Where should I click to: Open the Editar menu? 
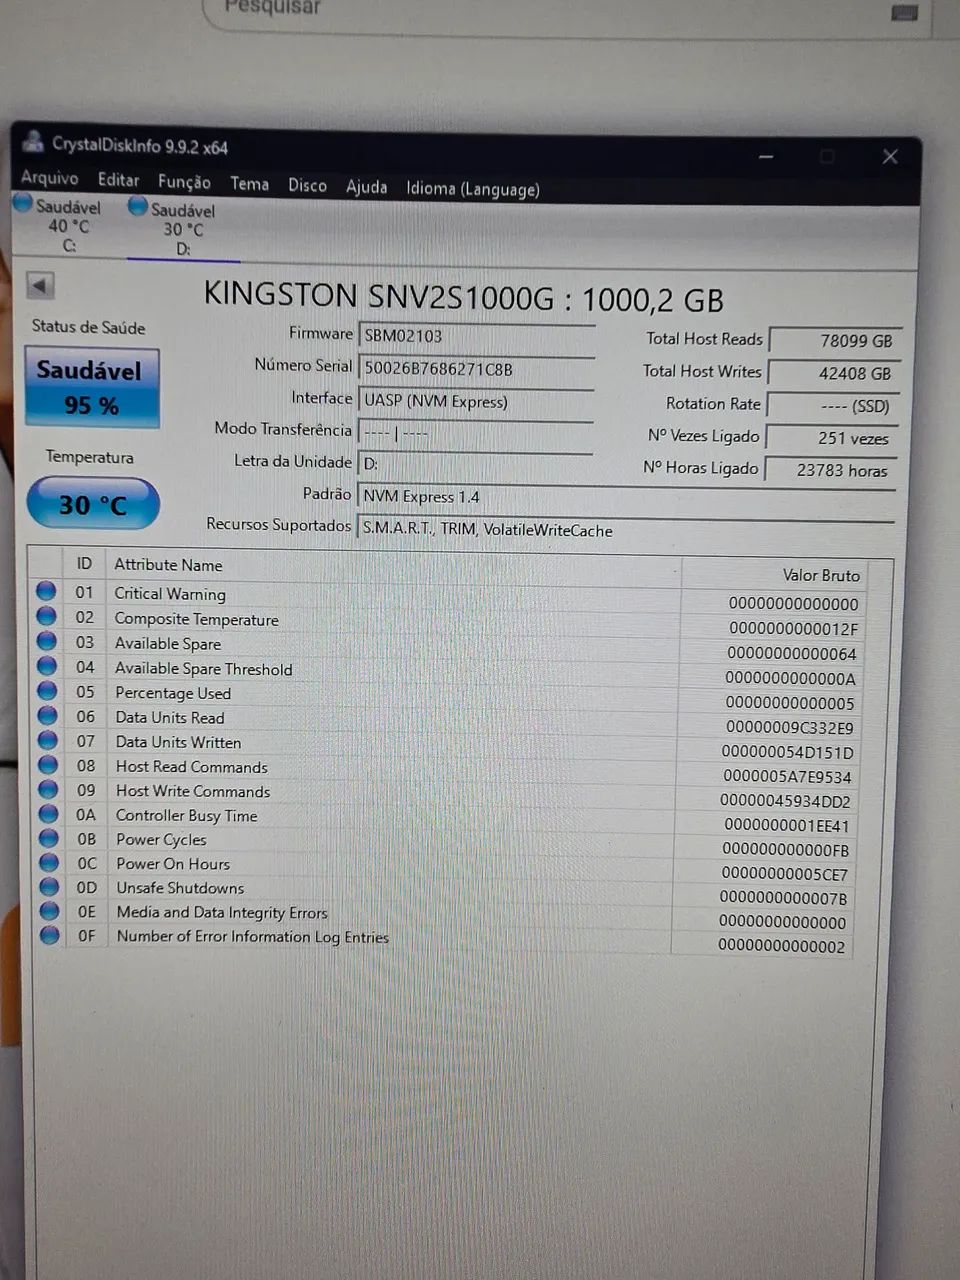pyautogui.click(x=118, y=180)
